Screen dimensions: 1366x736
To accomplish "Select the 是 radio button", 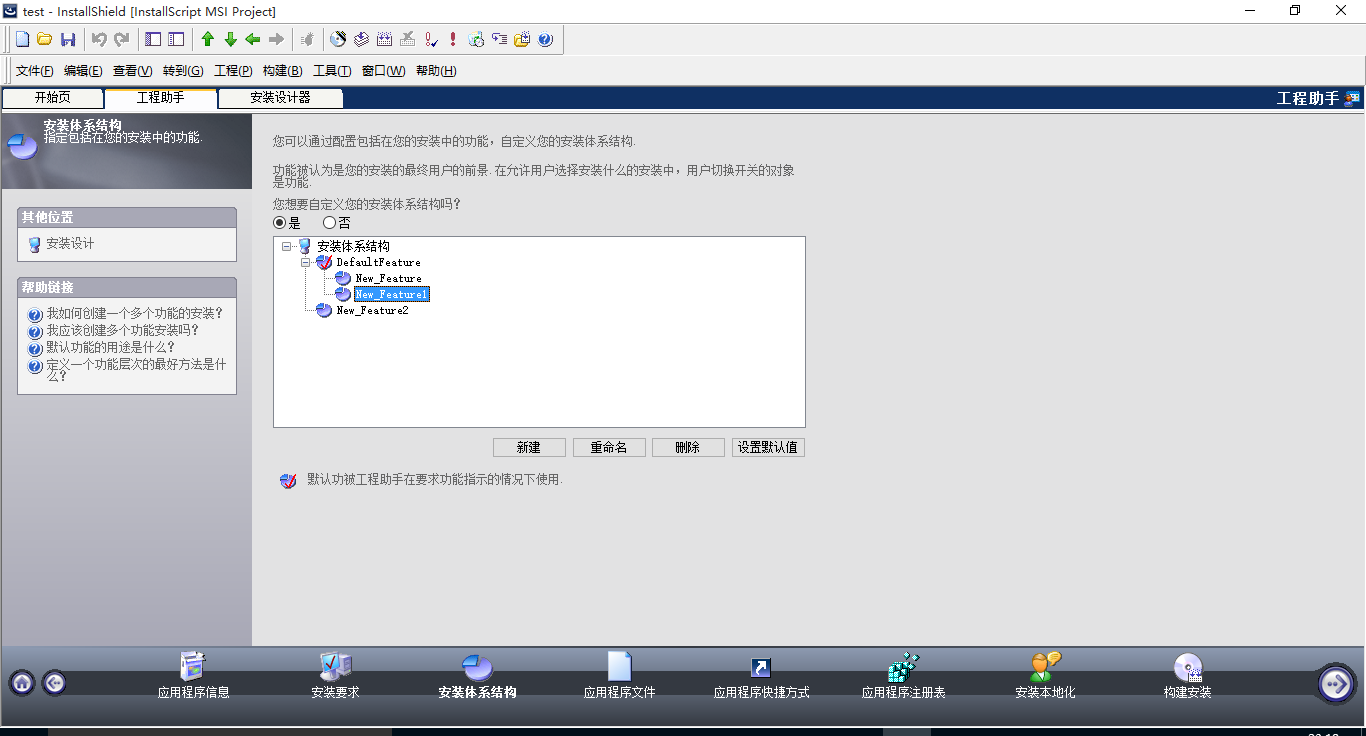I will 280,223.
